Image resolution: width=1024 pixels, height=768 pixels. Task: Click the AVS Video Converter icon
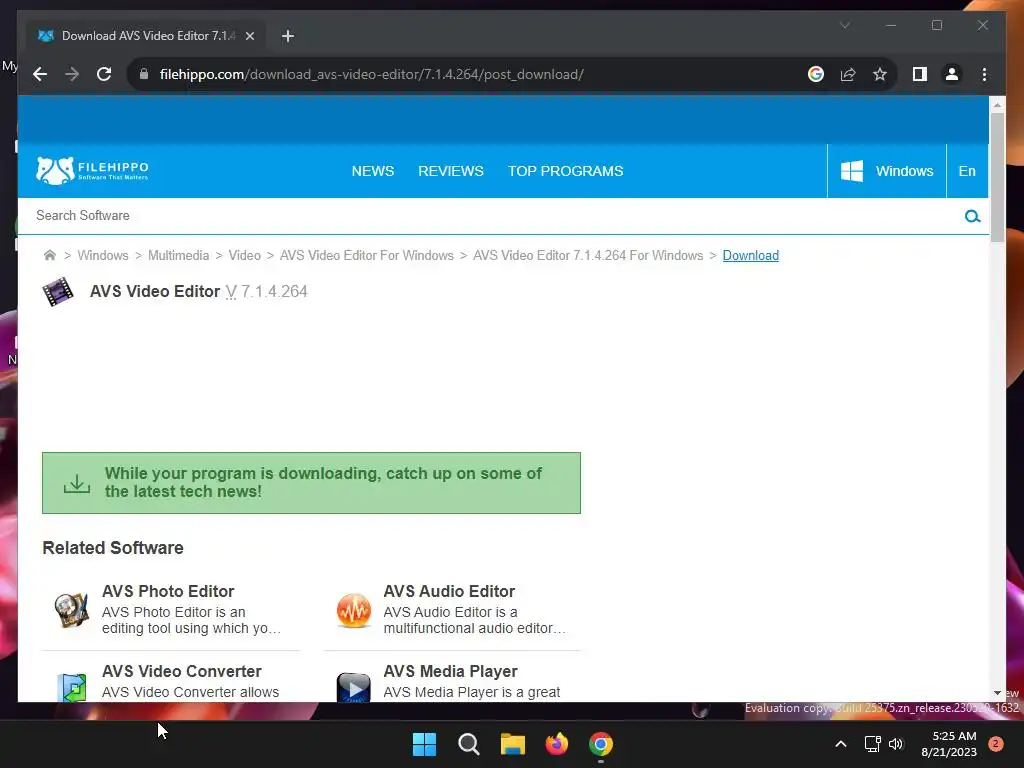[71, 688]
